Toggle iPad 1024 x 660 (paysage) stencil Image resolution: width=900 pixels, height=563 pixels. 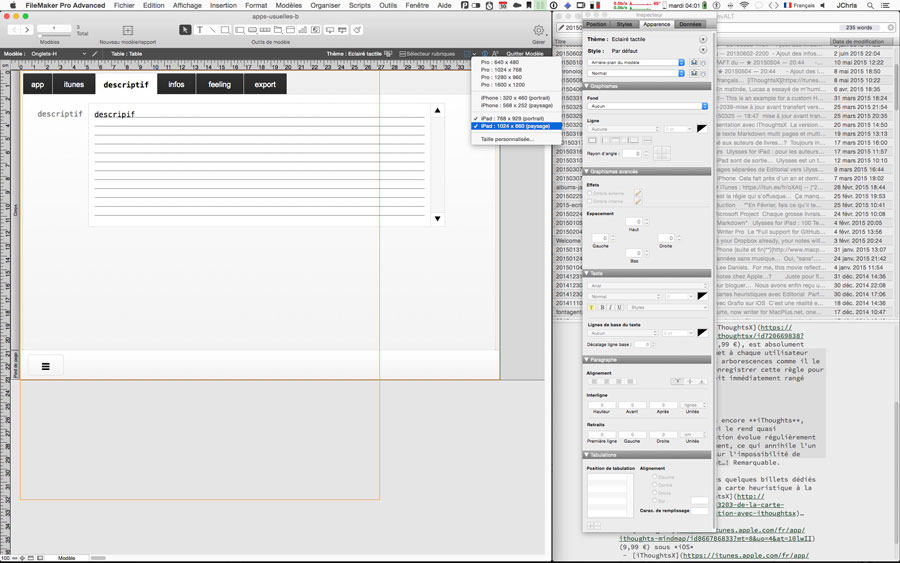point(514,126)
